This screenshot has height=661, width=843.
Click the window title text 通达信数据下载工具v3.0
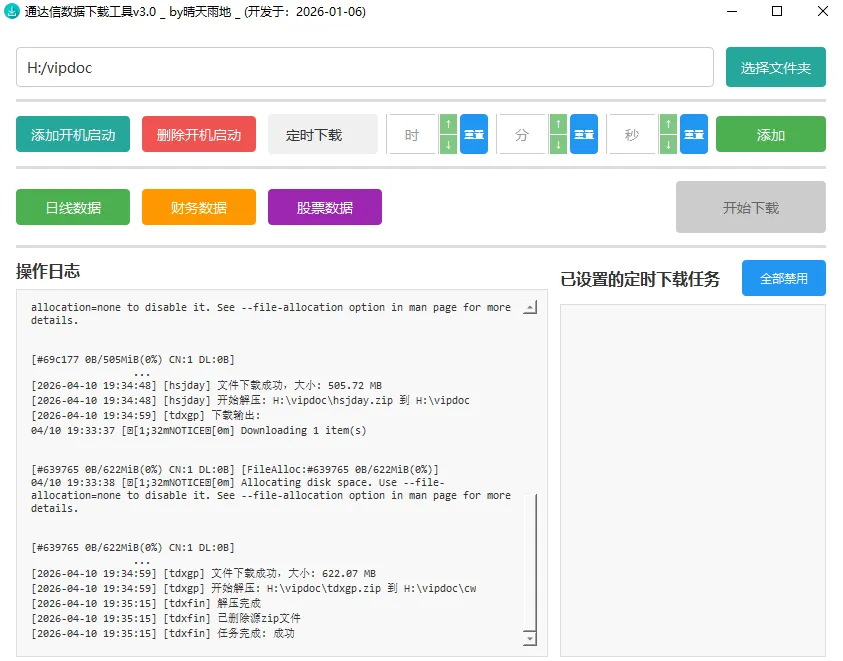90,12
